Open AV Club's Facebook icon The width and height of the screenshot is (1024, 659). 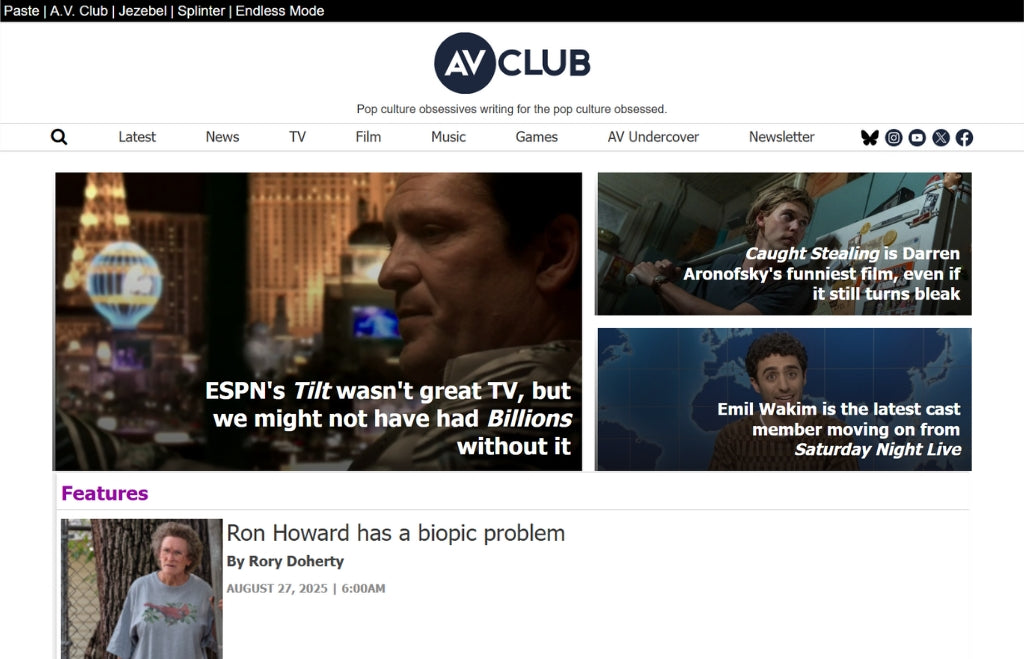coord(964,138)
